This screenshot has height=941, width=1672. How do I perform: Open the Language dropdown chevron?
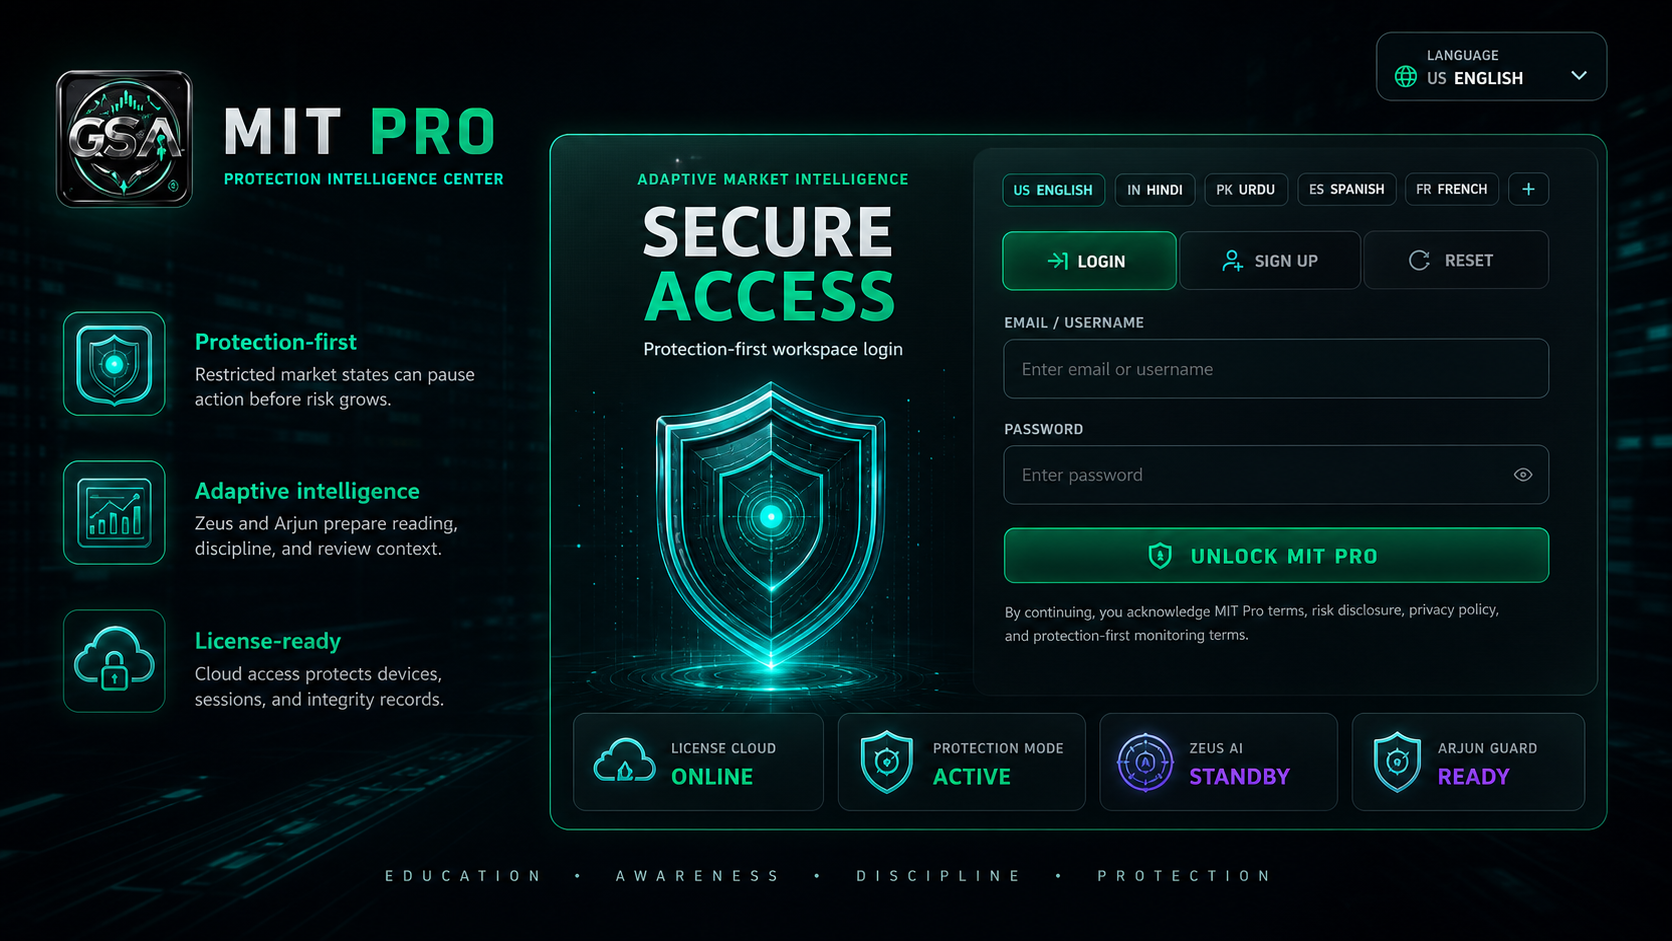tap(1579, 76)
